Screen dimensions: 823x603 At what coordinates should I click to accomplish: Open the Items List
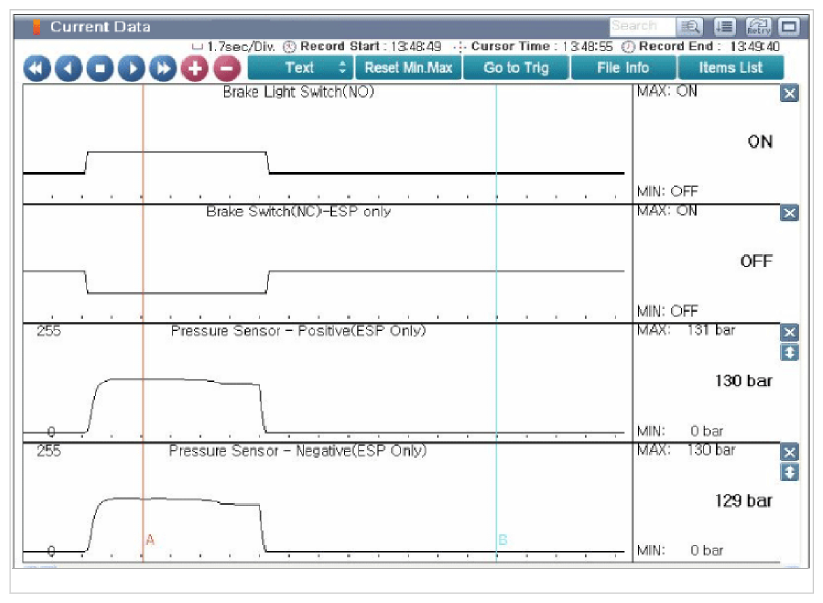click(x=731, y=68)
